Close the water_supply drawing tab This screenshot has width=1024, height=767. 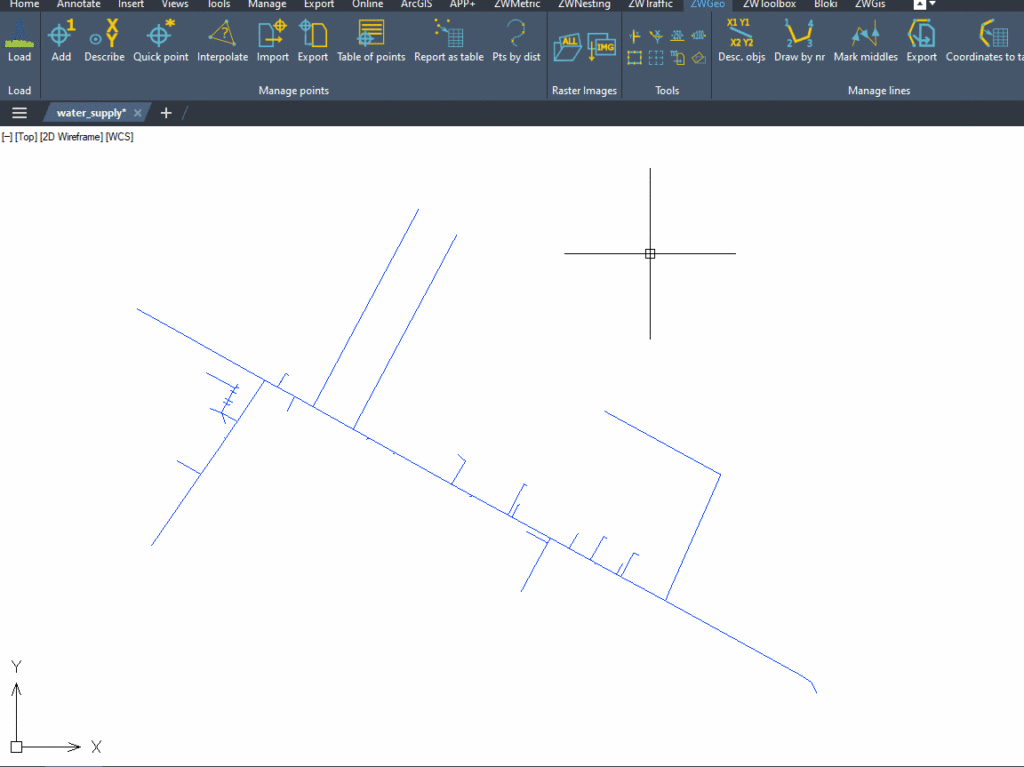[x=137, y=113]
